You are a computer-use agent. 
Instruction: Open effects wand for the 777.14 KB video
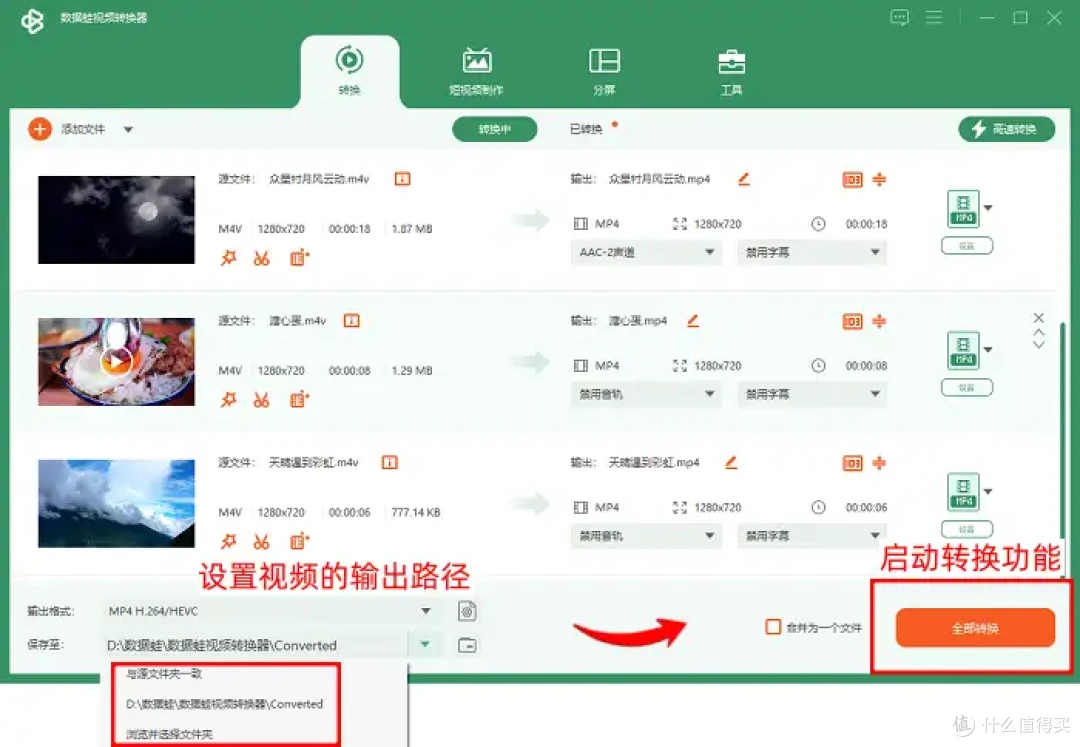click(x=228, y=541)
